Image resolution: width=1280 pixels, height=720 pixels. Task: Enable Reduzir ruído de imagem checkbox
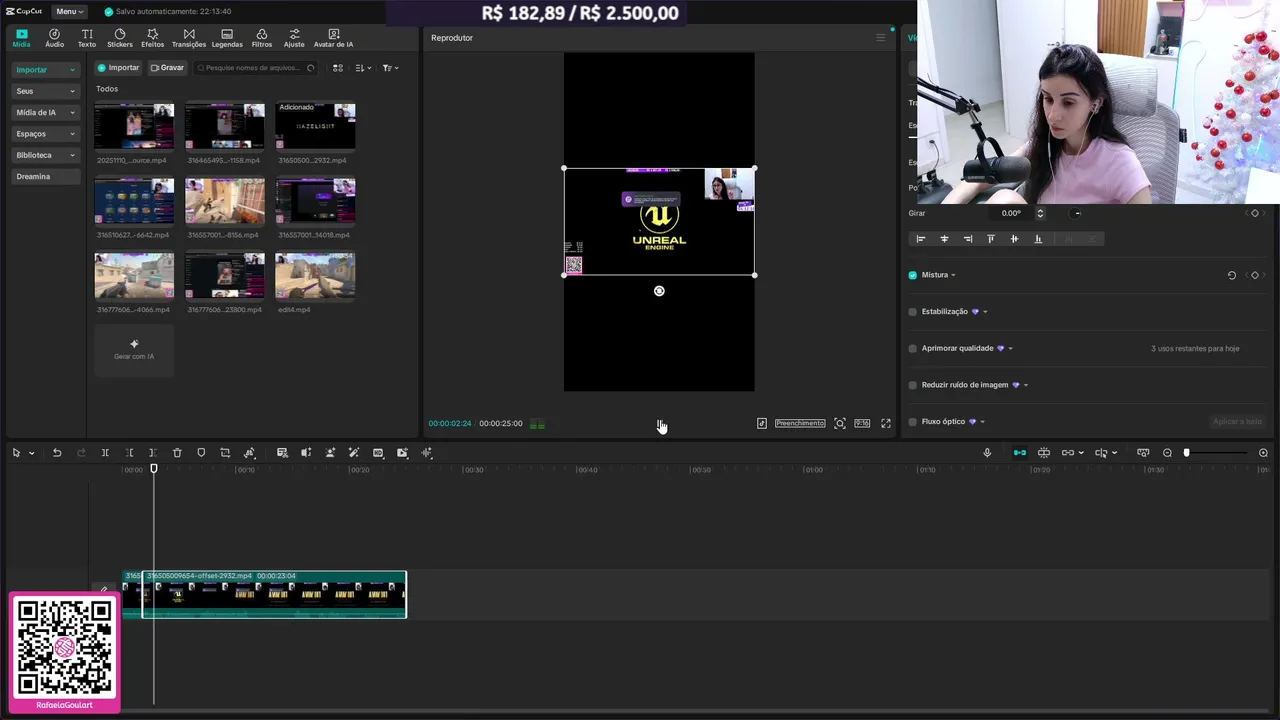point(912,385)
